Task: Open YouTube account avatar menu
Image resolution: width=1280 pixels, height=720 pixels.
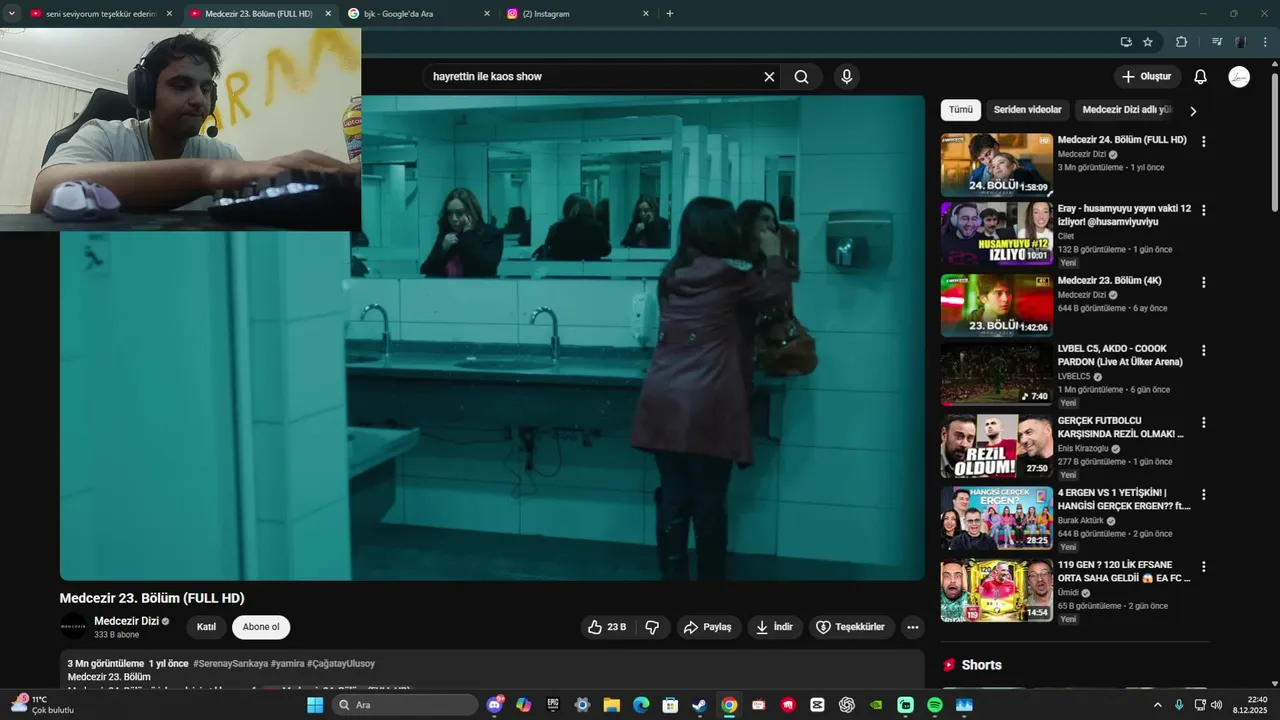Action: point(1239,77)
